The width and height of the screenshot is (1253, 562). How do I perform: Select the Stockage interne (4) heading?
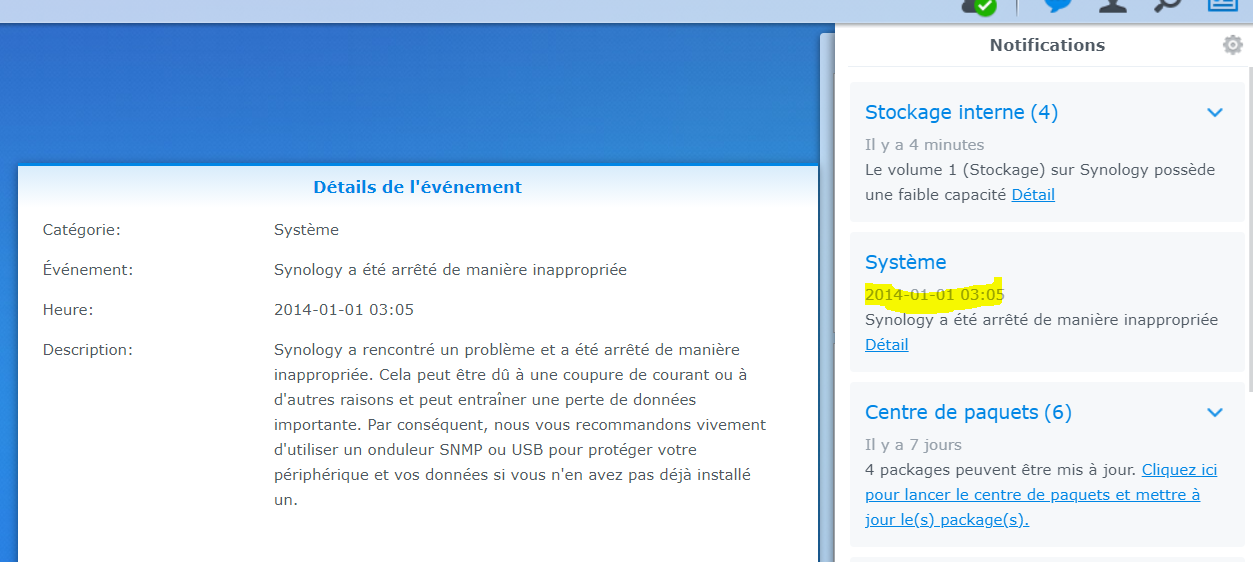(961, 112)
